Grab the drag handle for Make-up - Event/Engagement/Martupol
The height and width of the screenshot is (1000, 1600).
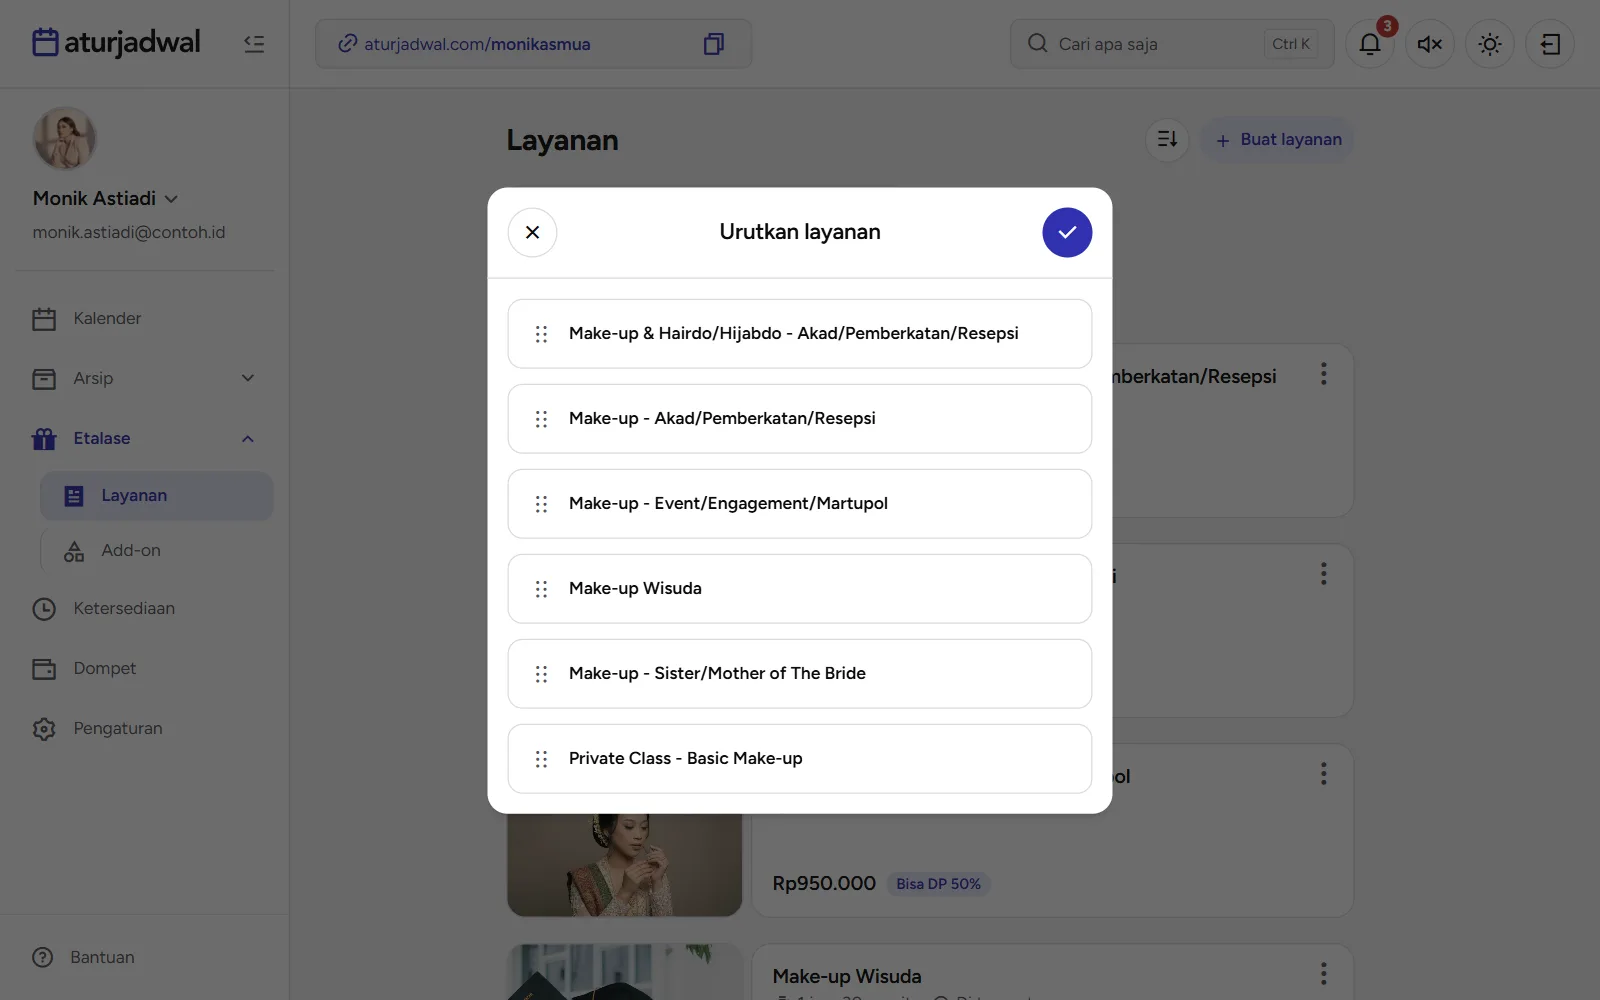pyautogui.click(x=541, y=504)
